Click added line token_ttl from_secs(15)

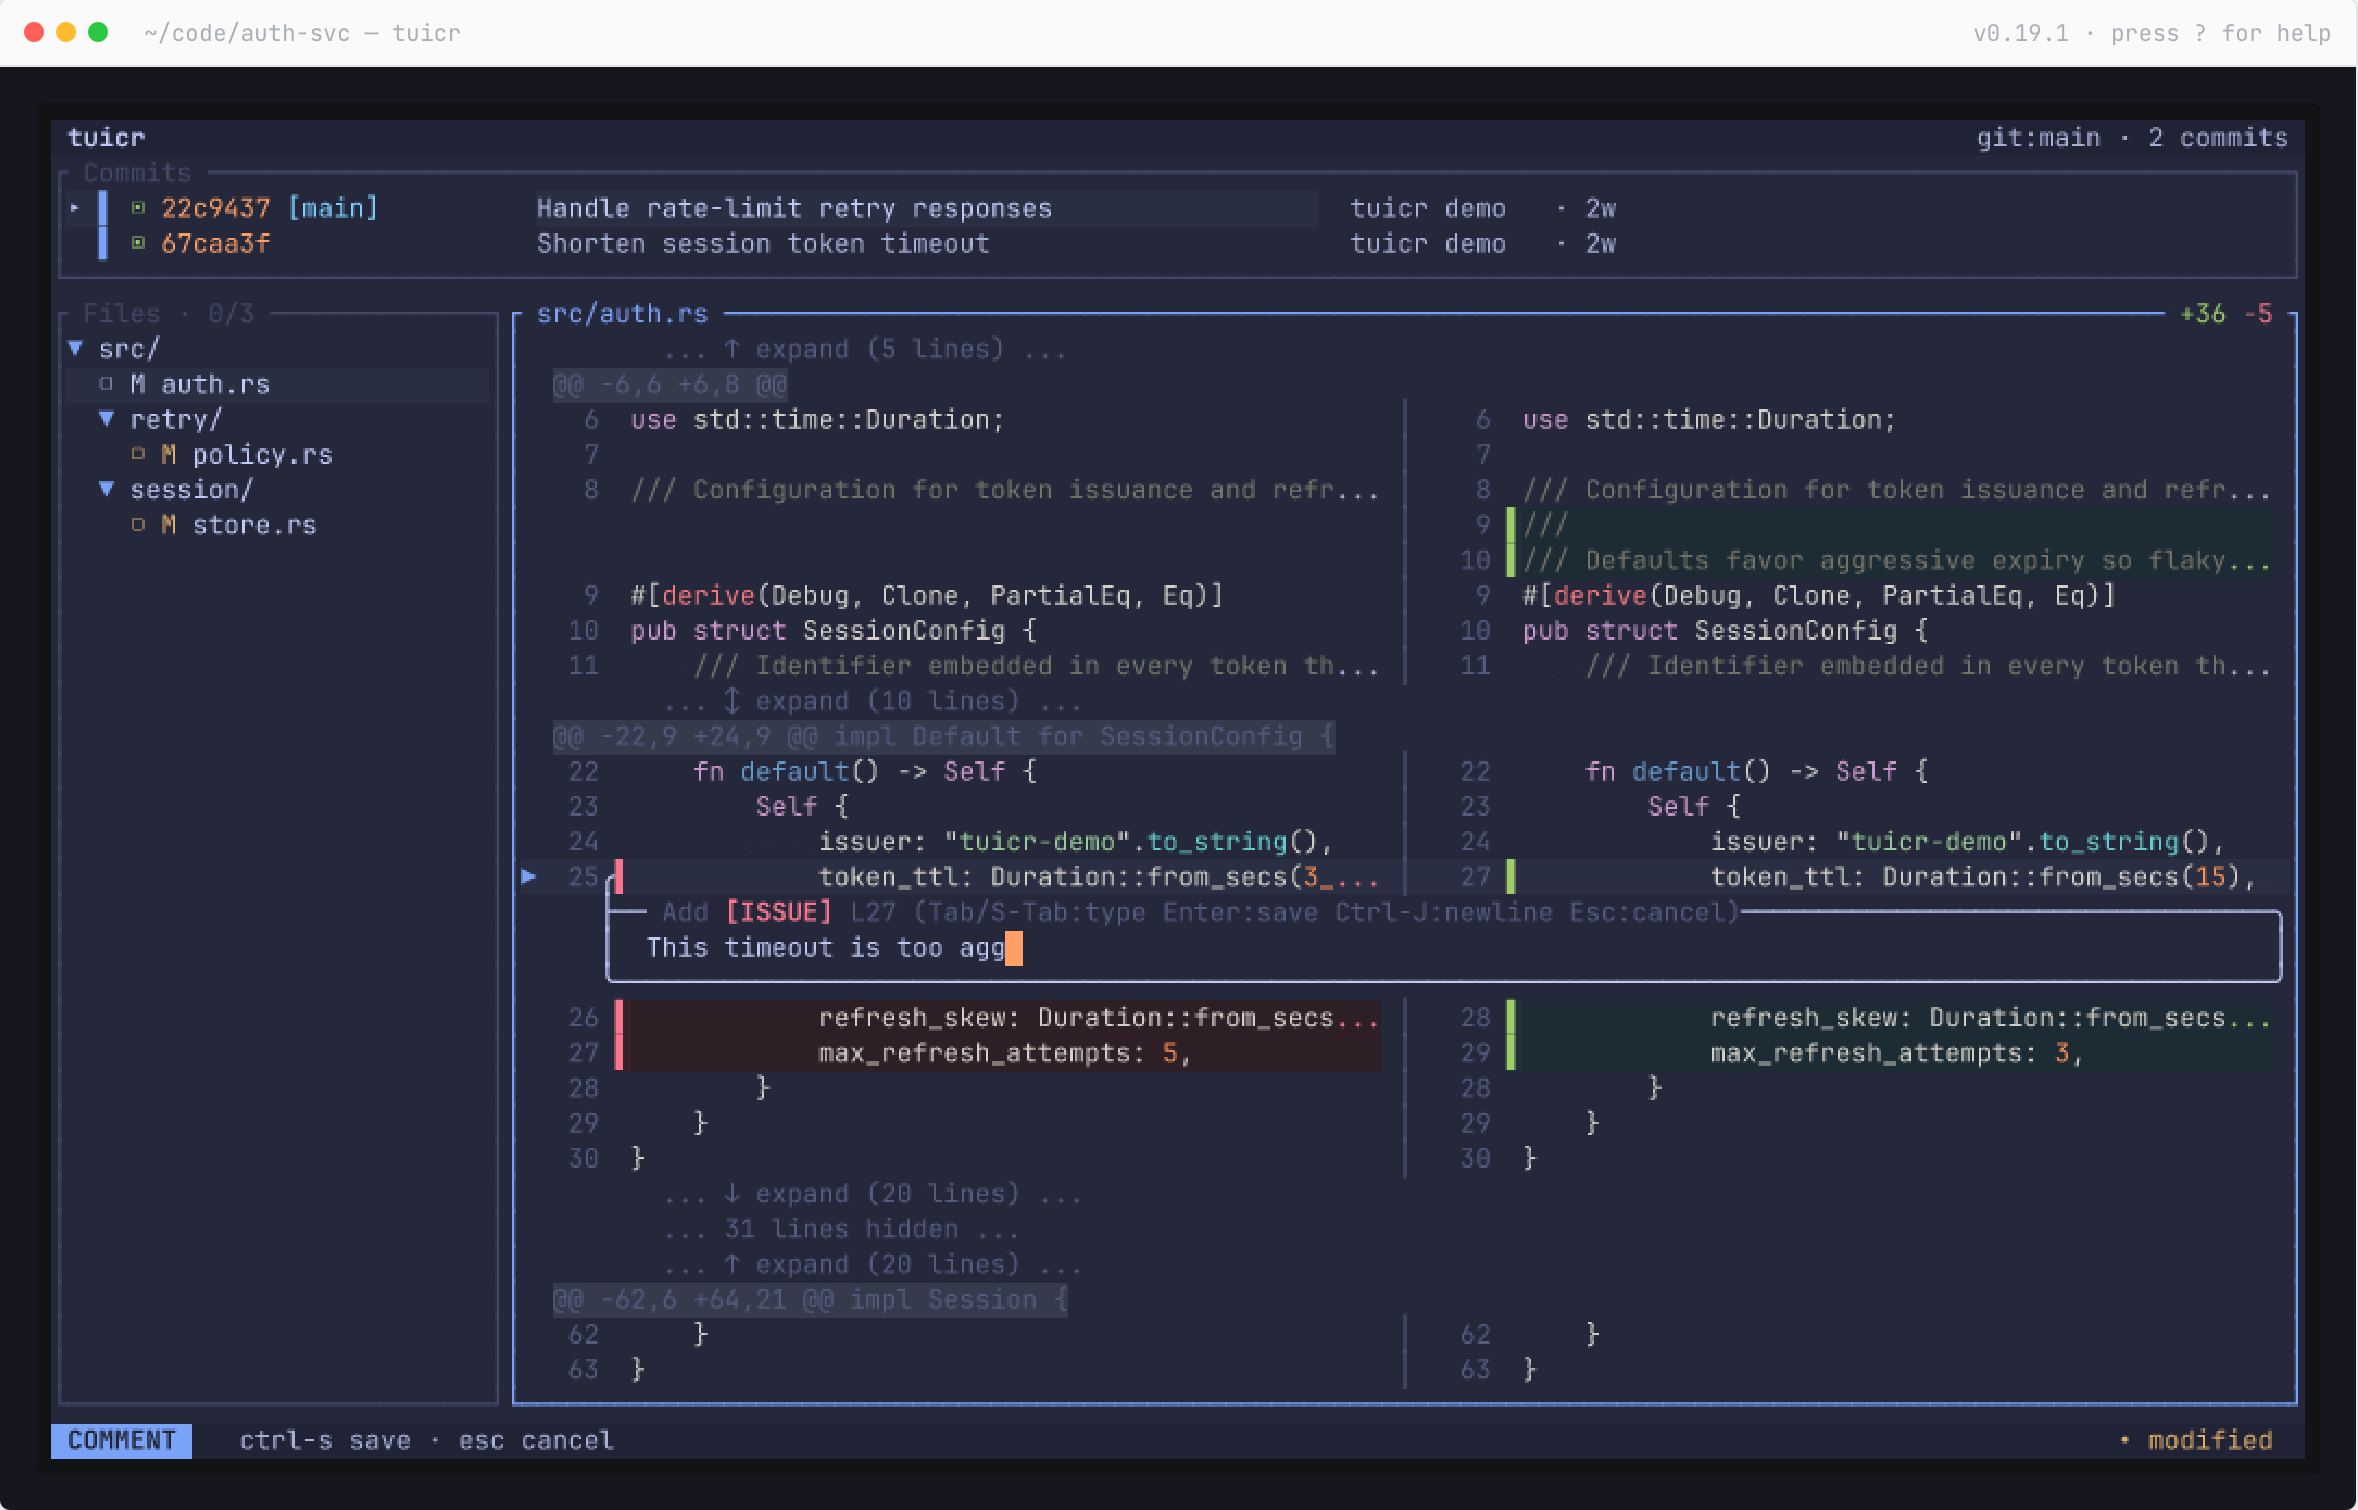coord(1888,877)
